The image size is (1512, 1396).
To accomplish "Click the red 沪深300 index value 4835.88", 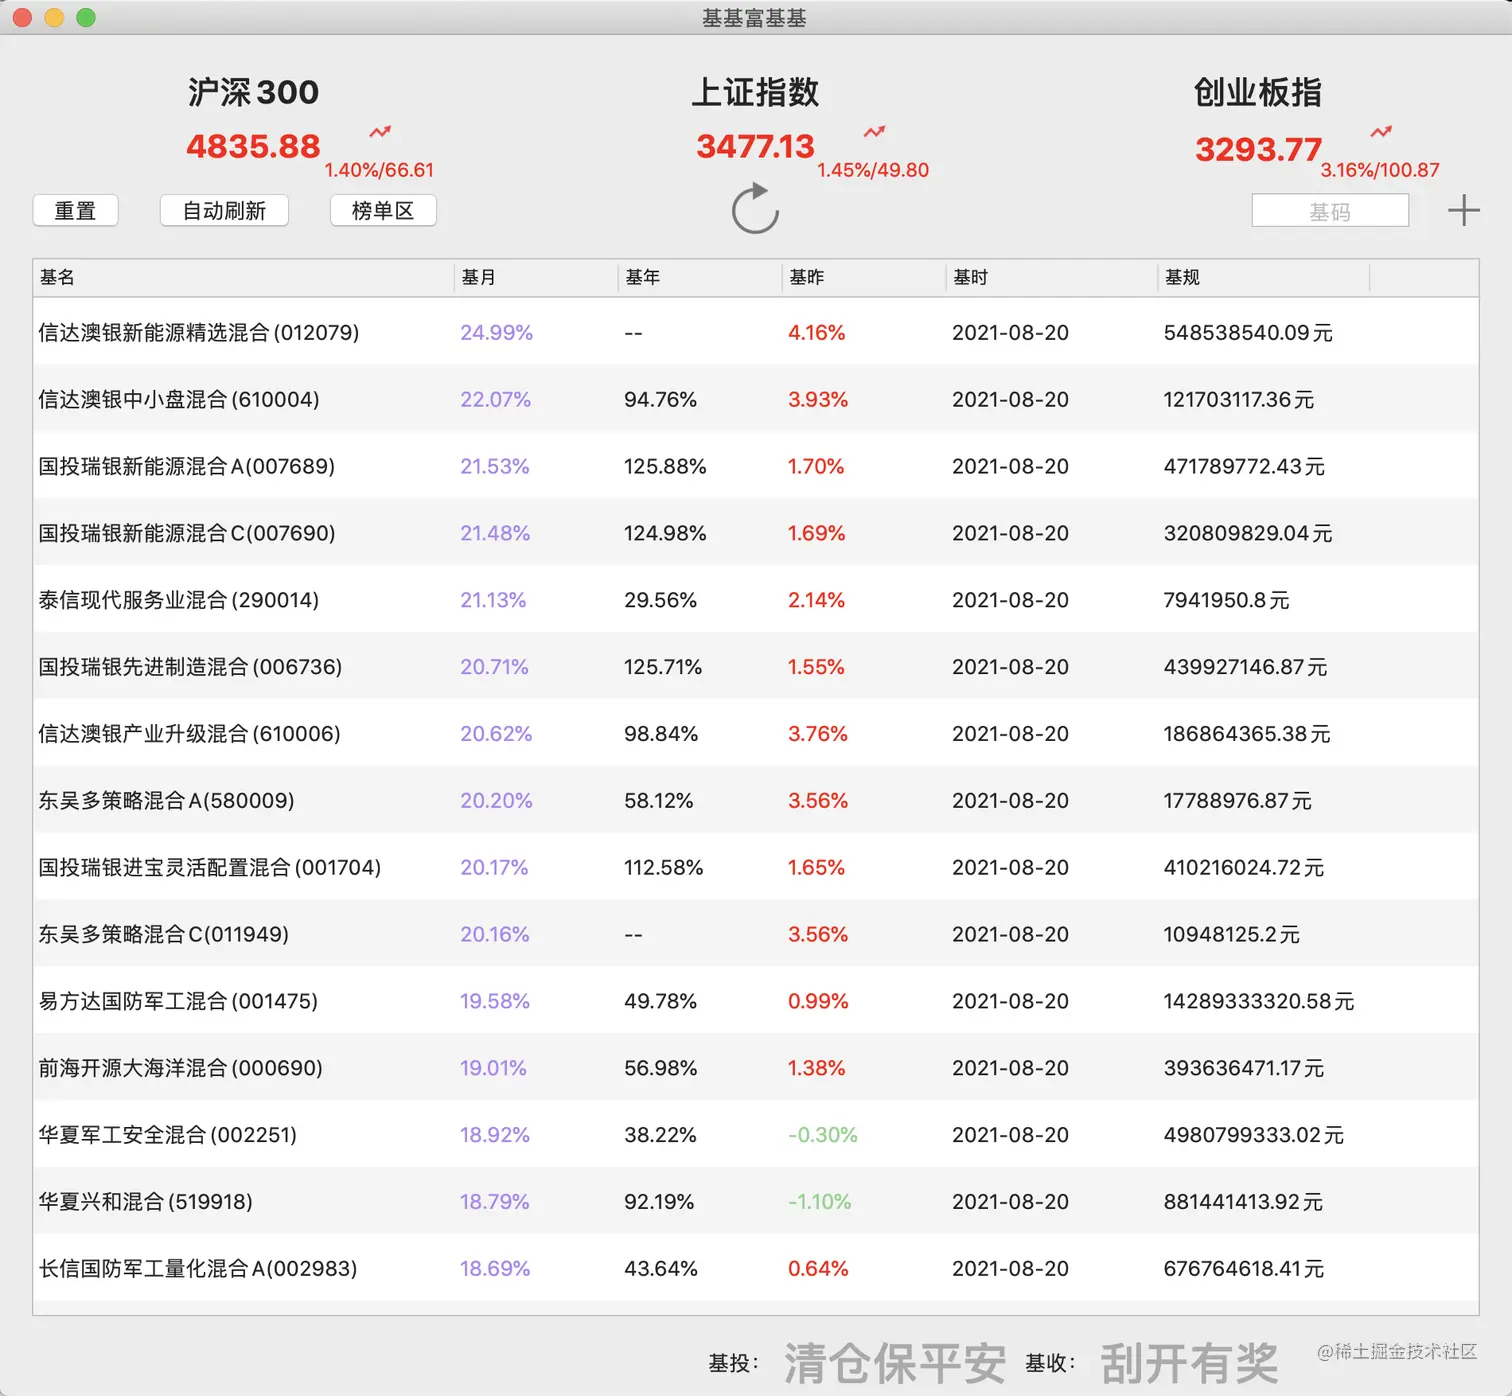I will (x=252, y=146).
